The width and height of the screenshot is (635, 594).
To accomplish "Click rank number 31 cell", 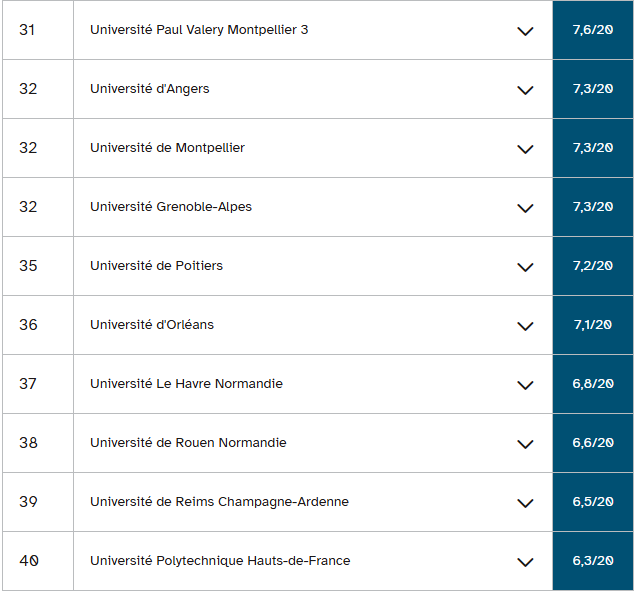I will (x=28, y=30).
